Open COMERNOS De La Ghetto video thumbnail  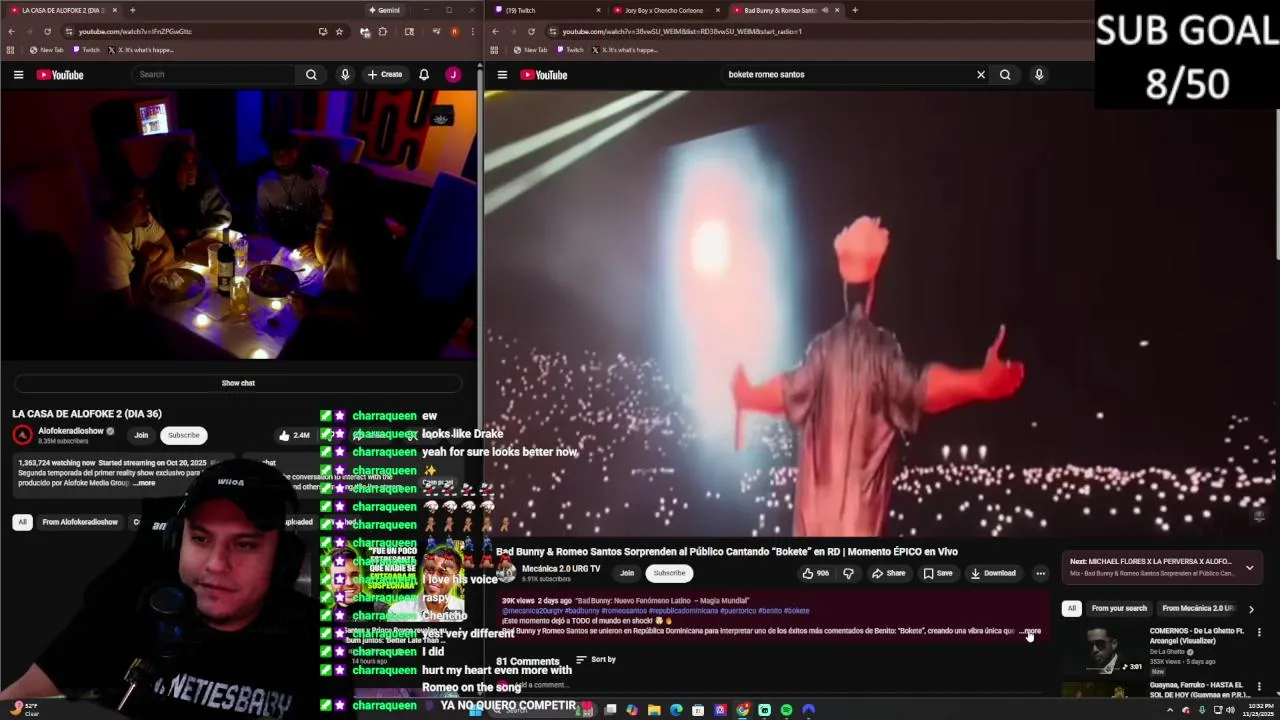pyautogui.click(x=1103, y=650)
